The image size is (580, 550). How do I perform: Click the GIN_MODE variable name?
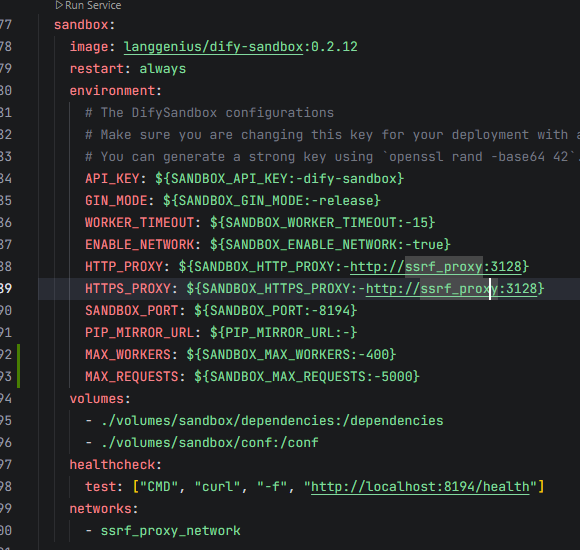(116, 200)
